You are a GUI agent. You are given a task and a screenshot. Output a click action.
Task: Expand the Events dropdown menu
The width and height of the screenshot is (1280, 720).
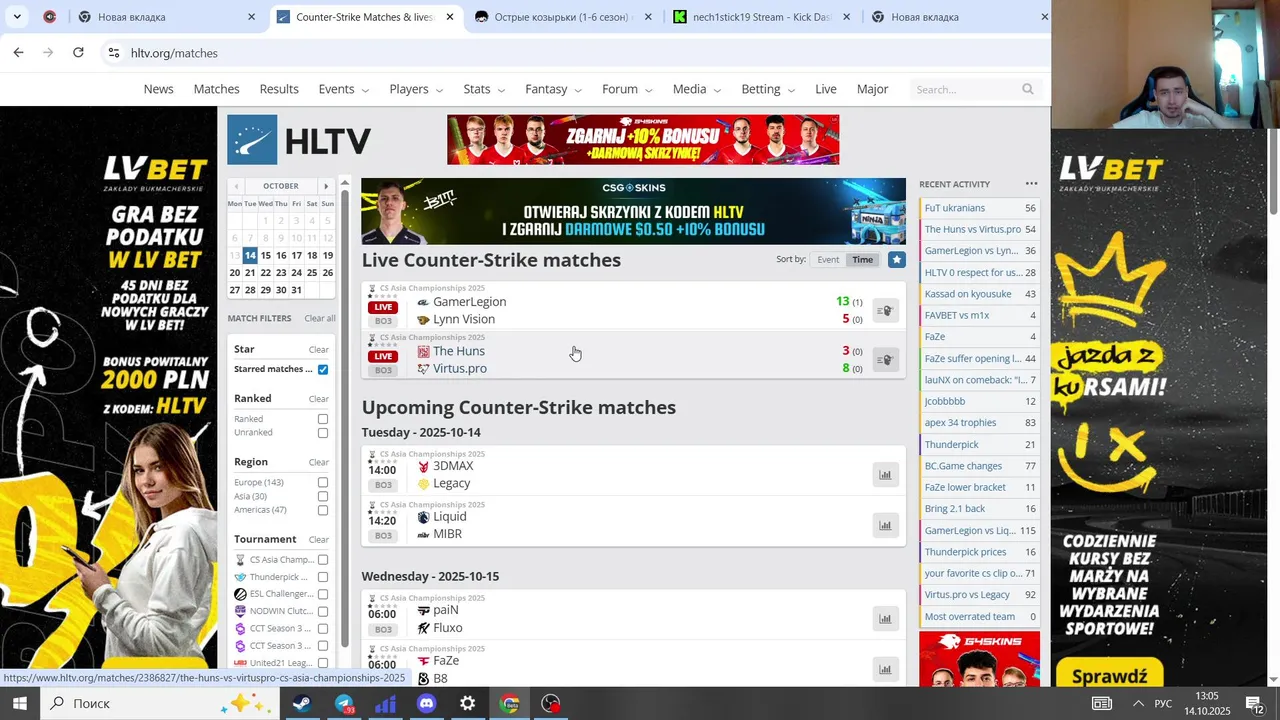tap(344, 89)
